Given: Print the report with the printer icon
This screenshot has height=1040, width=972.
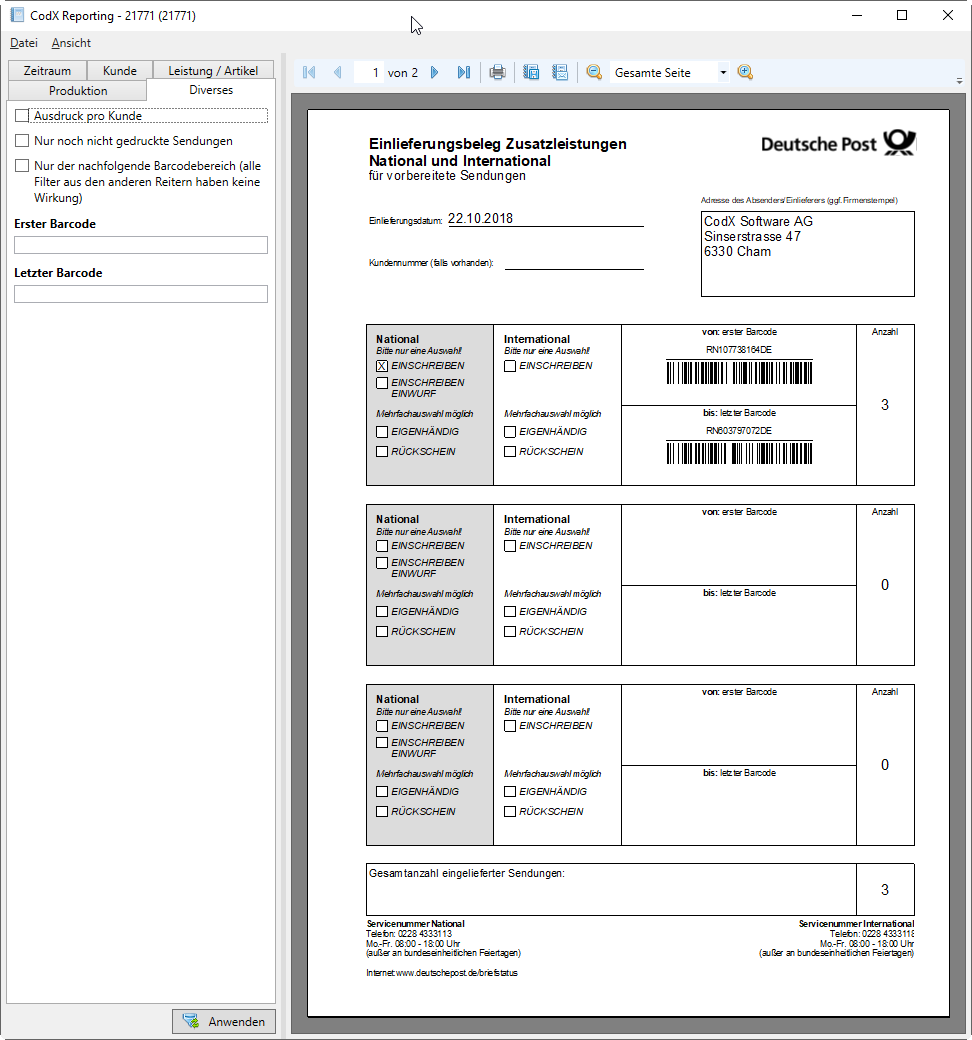Looking at the screenshot, I should pyautogui.click(x=498, y=72).
